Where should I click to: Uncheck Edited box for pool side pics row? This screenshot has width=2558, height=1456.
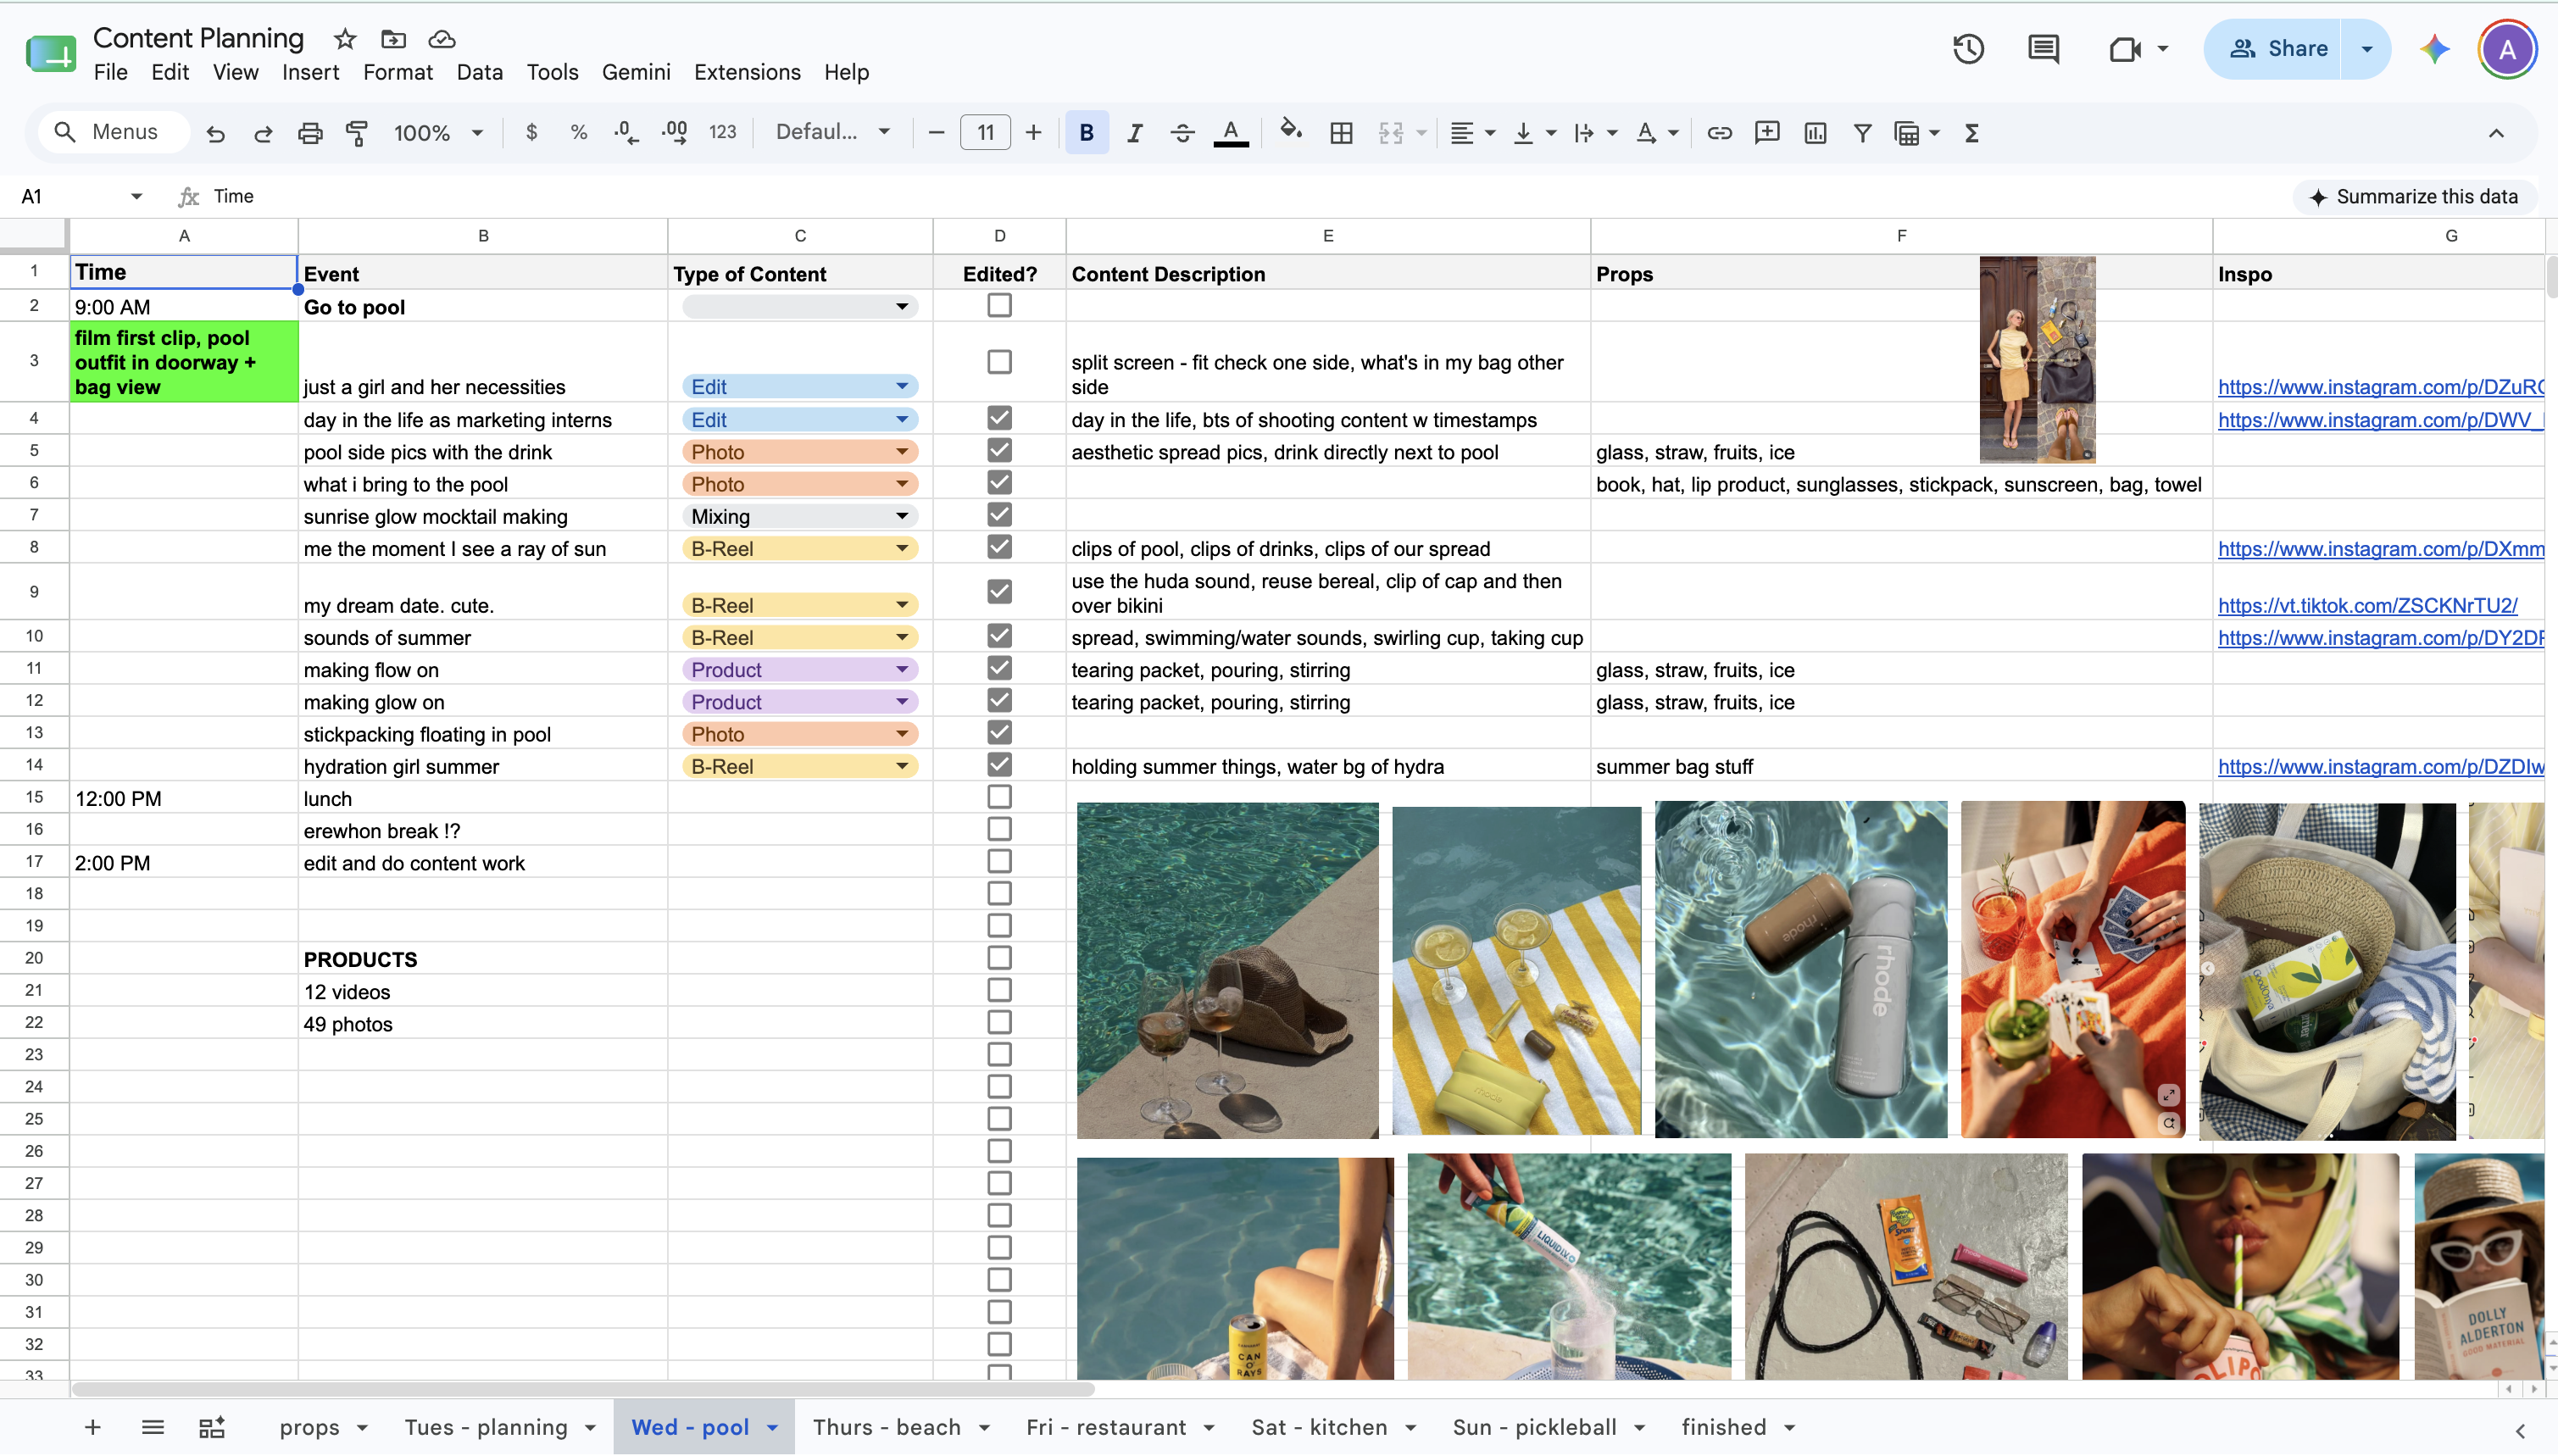pos(999,450)
